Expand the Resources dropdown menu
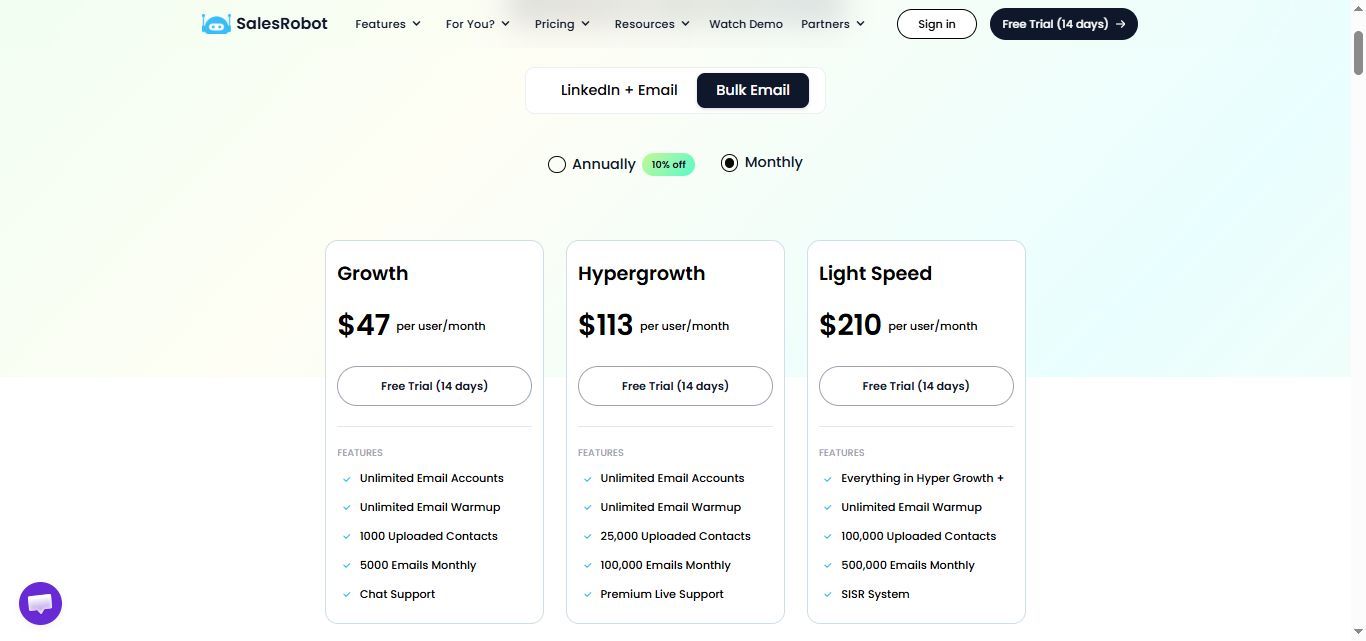The image size is (1366, 641). [652, 24]
